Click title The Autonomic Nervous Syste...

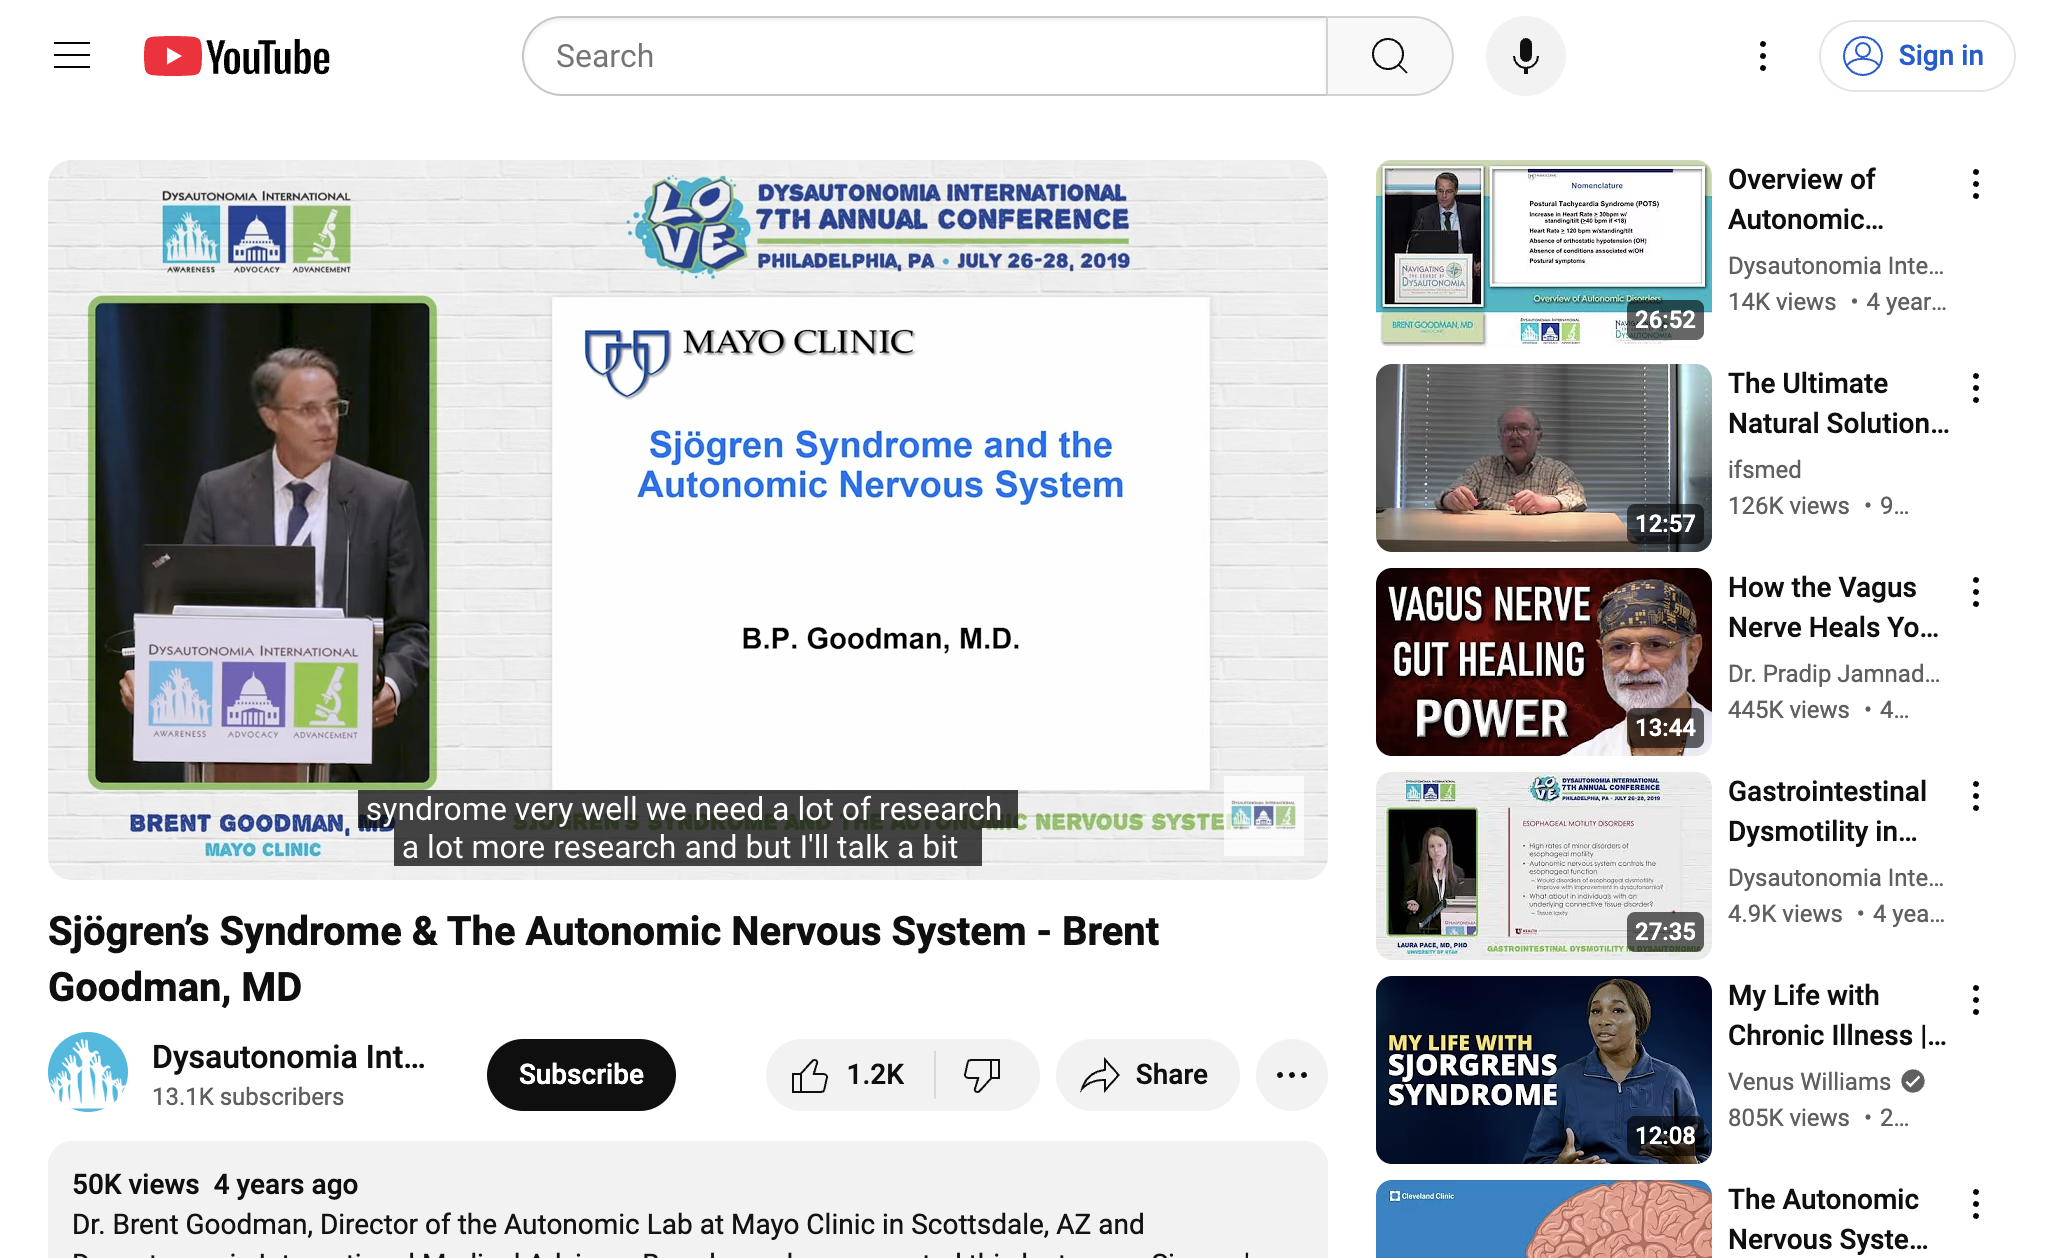(x=1828, y=1219)
